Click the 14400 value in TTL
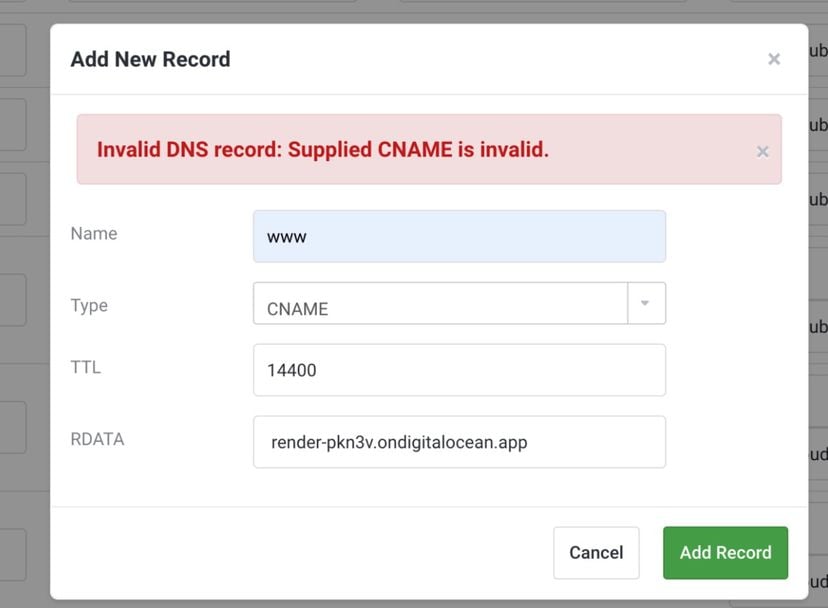 tap(291, 371)
